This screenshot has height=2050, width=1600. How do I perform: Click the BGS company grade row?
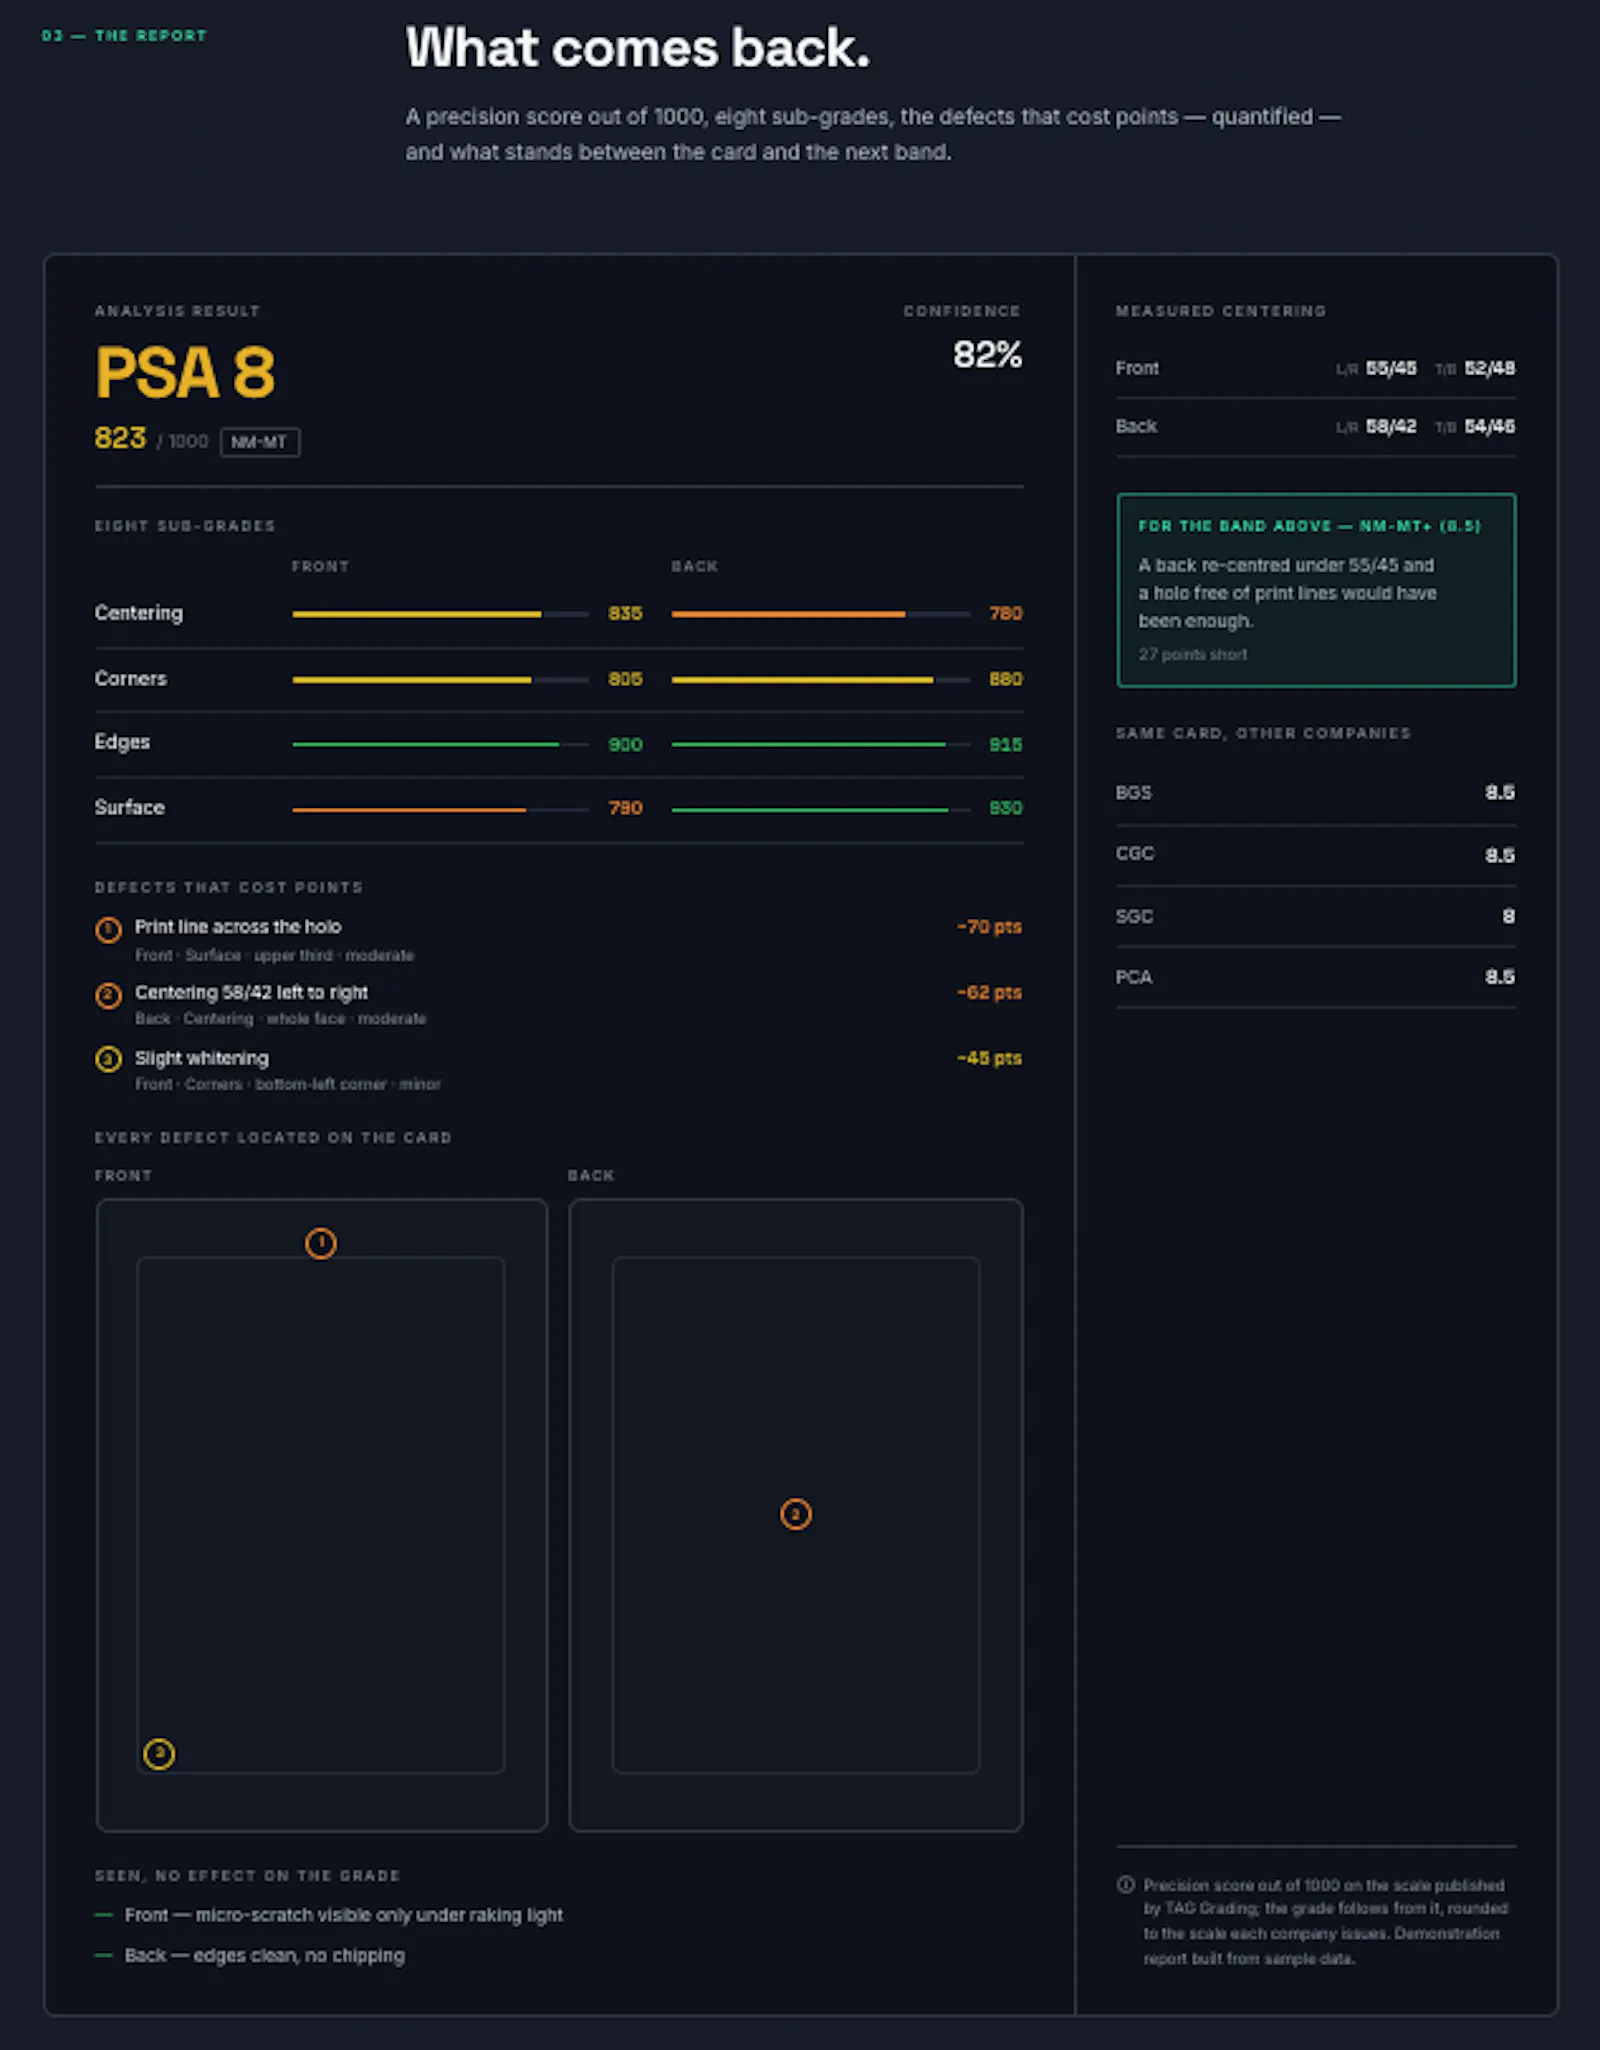point(1315,793)
